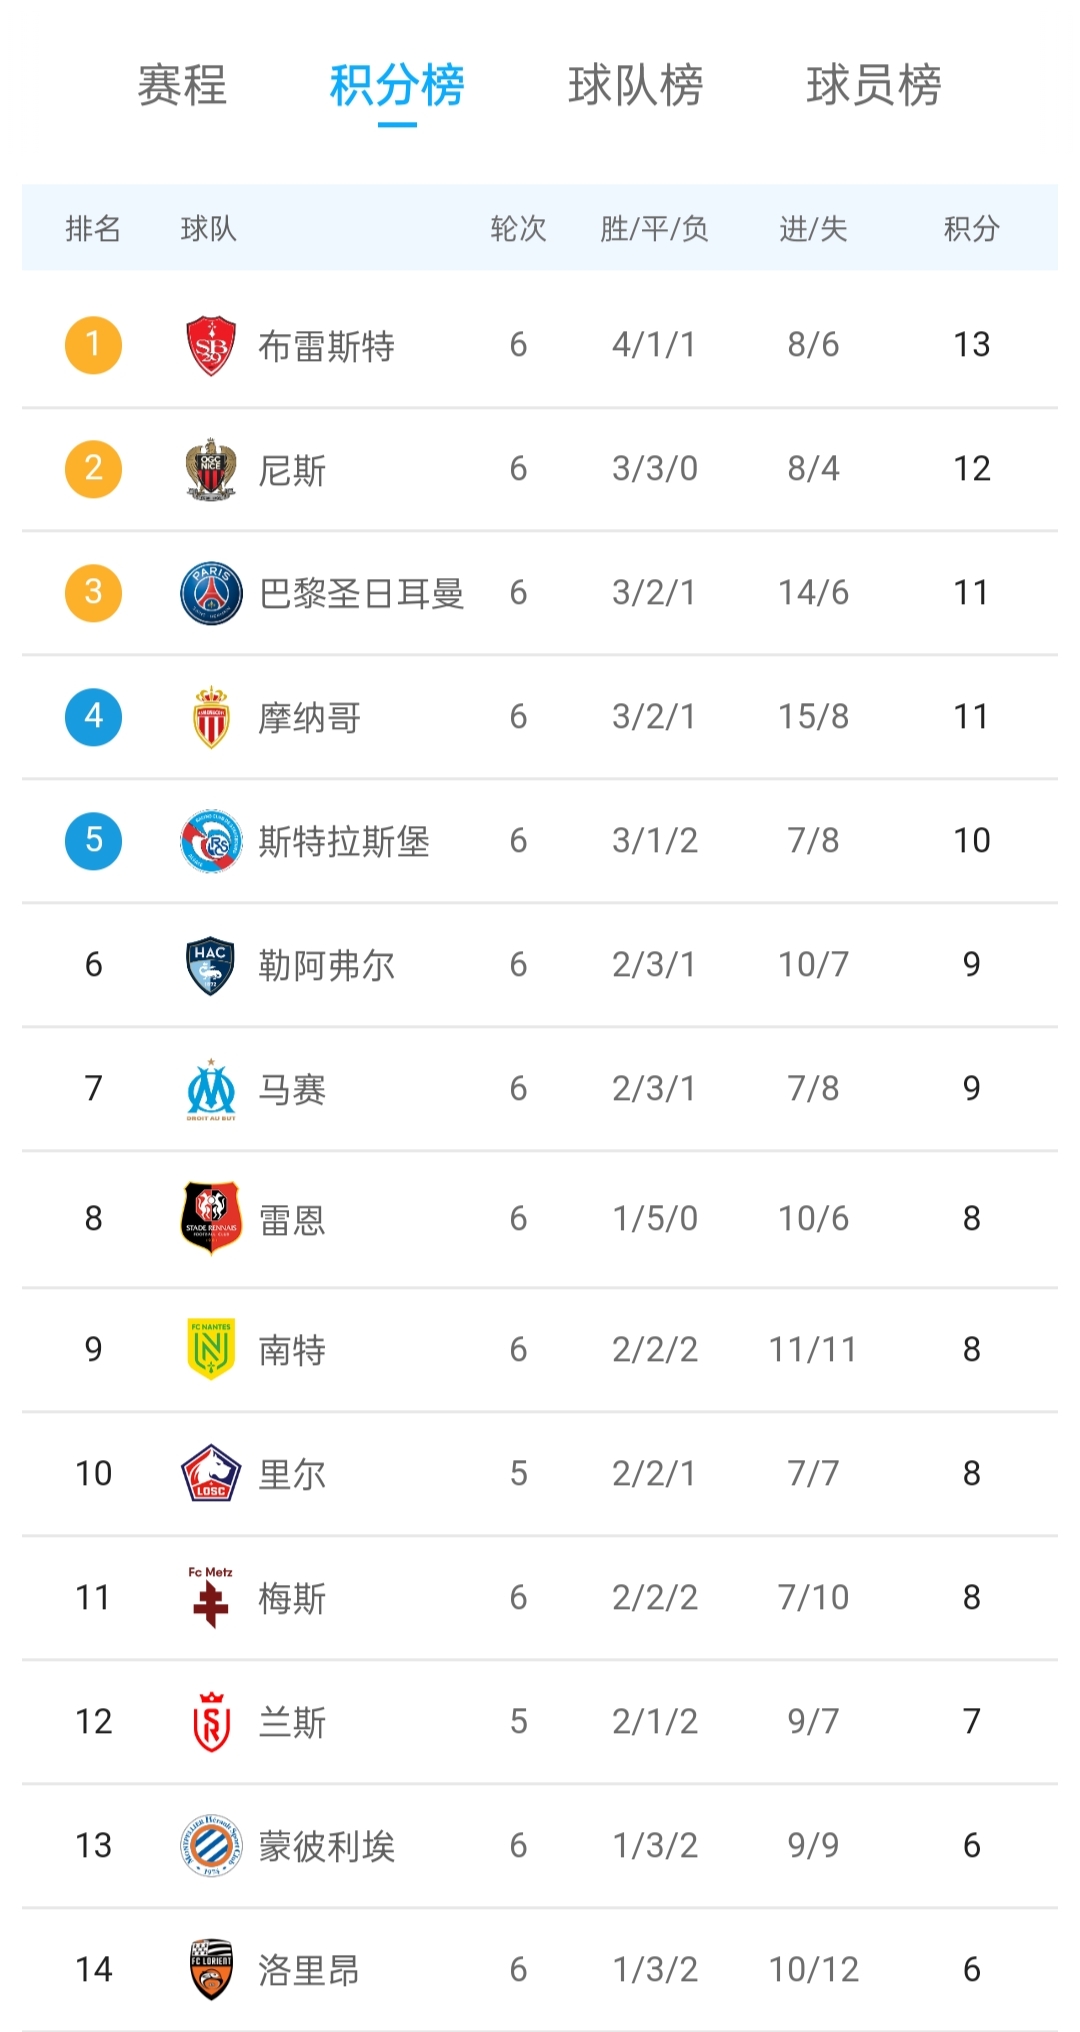Tap the Stade Rennais crest

[x=211, y=1218]
